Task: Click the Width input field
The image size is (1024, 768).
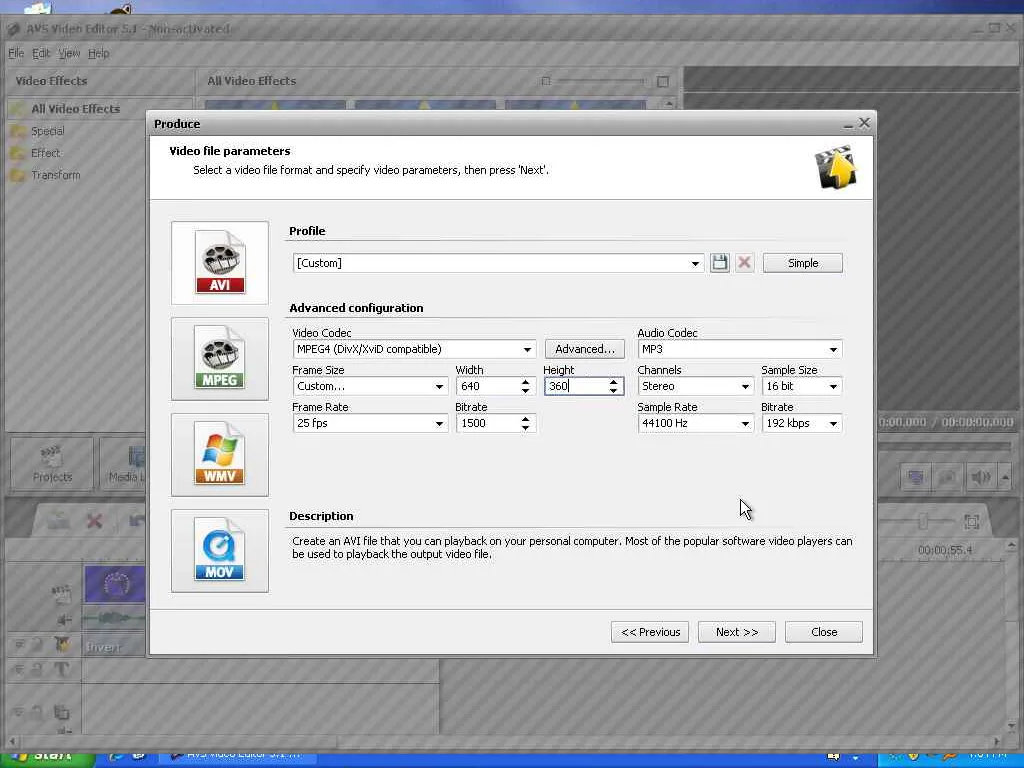Action: (x=487, y=386)
